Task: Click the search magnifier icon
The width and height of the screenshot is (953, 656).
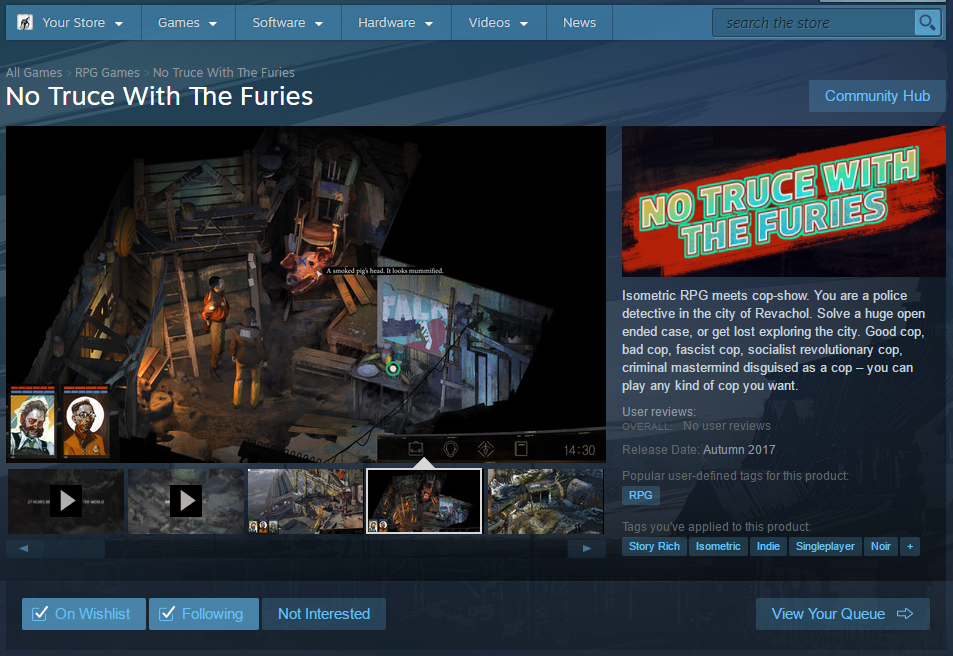Action: (927, 23)
